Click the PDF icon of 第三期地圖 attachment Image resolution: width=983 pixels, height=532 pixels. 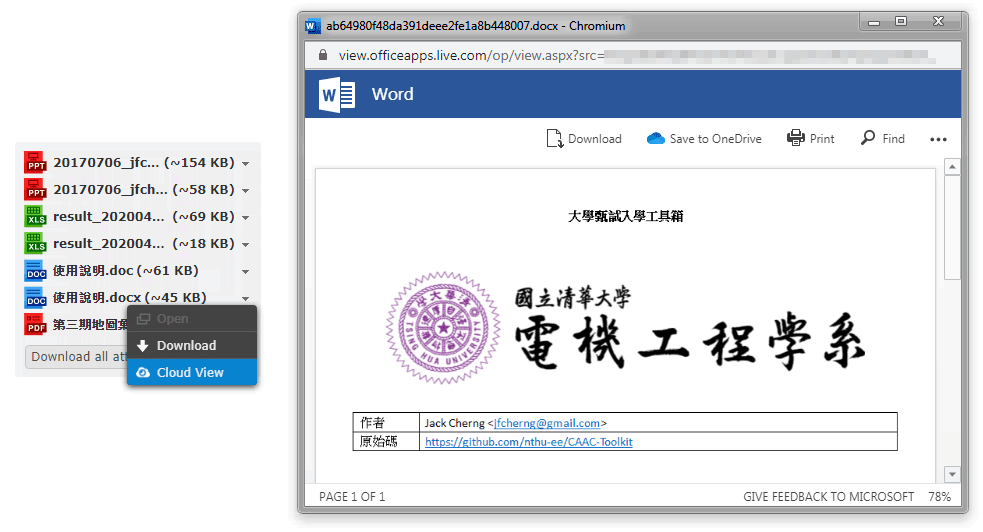[35, 324]
